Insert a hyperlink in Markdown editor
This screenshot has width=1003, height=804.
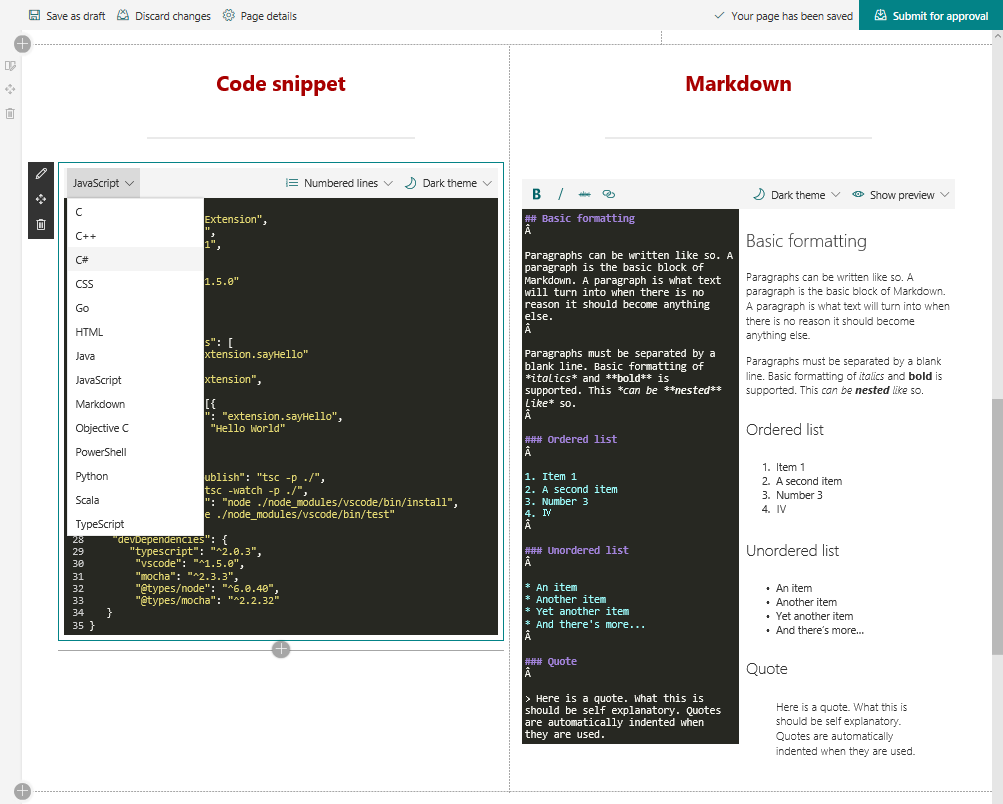pos(608,195)
